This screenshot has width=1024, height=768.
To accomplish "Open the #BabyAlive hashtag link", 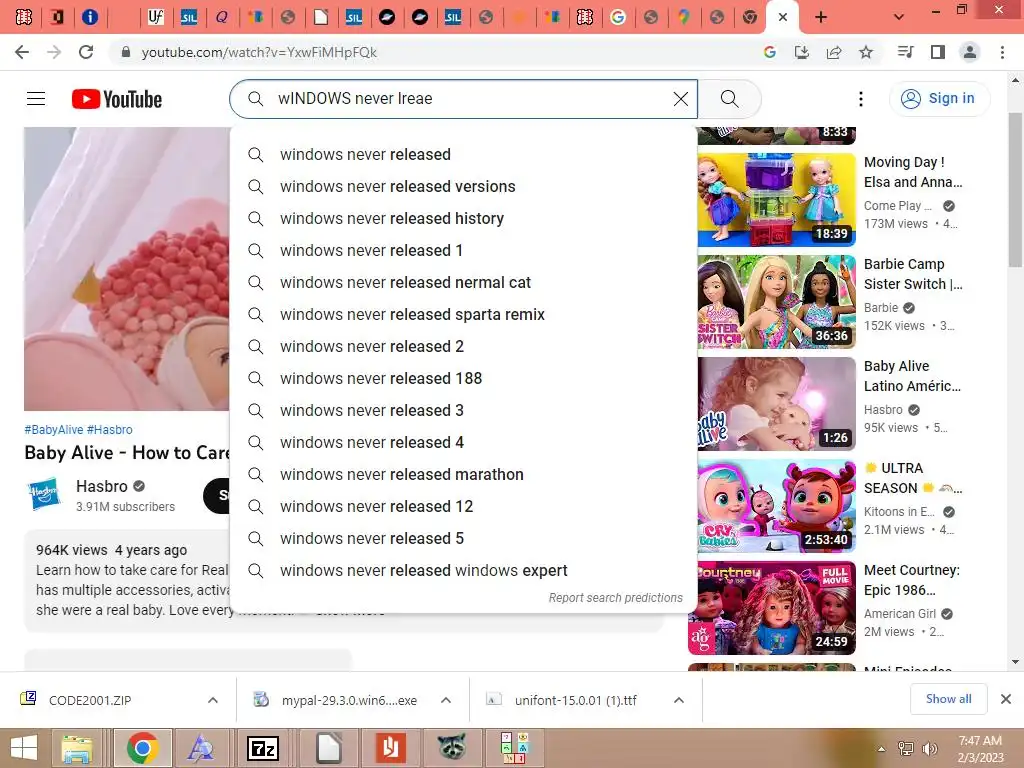I will tap(54, 430).
